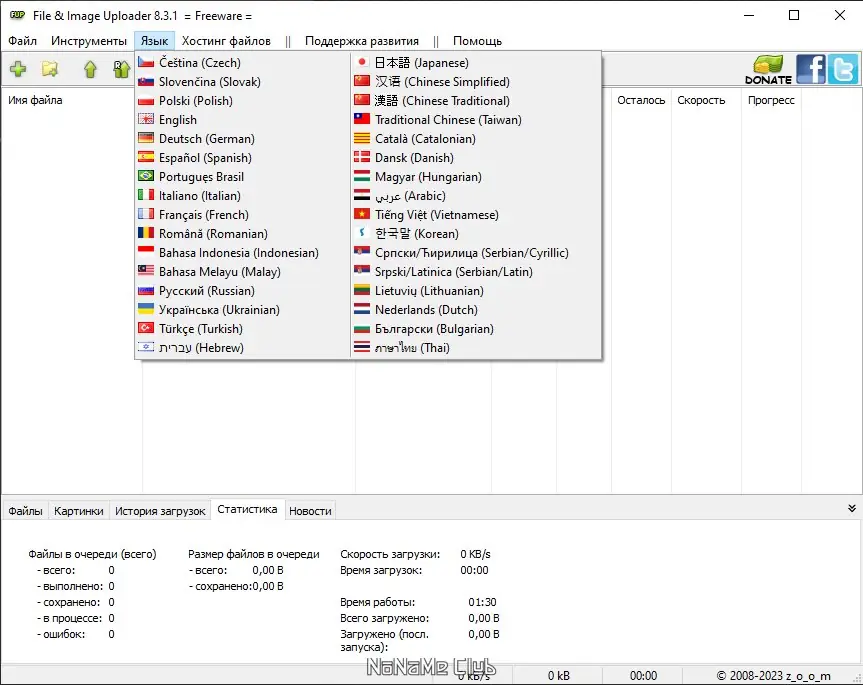The image size is (863, 685).
Task: Switch to the История загрузок tab
Action: (159, 510)
